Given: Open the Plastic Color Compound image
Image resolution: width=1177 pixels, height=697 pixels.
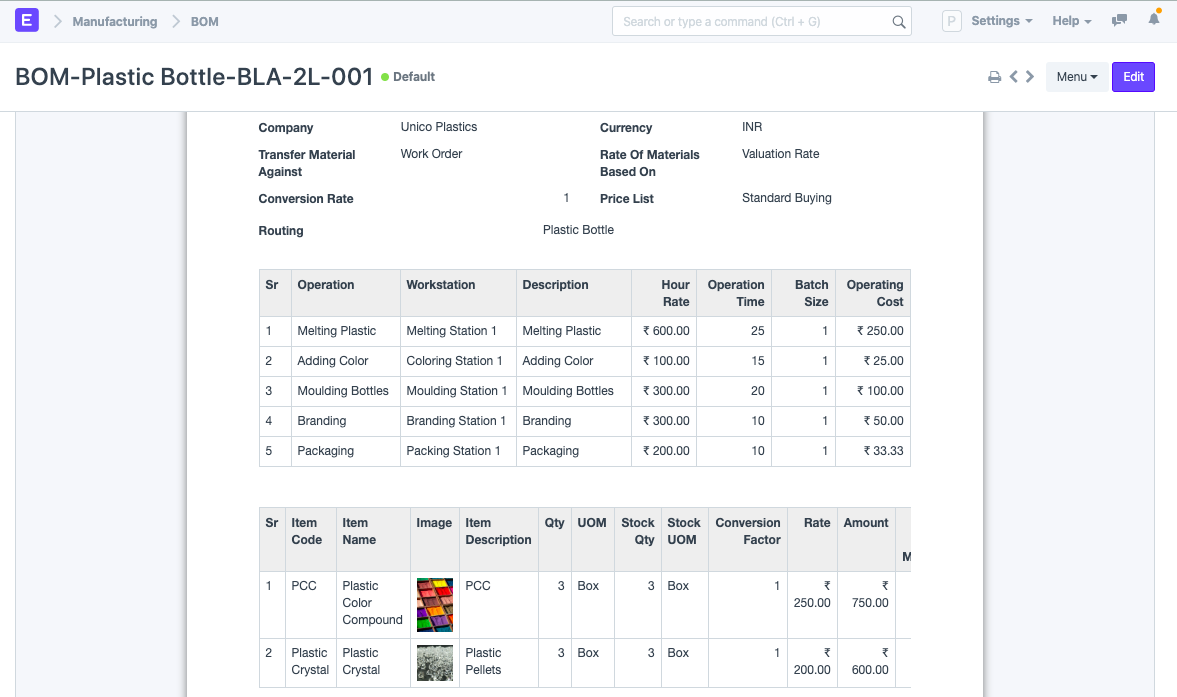Looking at the screenshot, I should (434, 604).
